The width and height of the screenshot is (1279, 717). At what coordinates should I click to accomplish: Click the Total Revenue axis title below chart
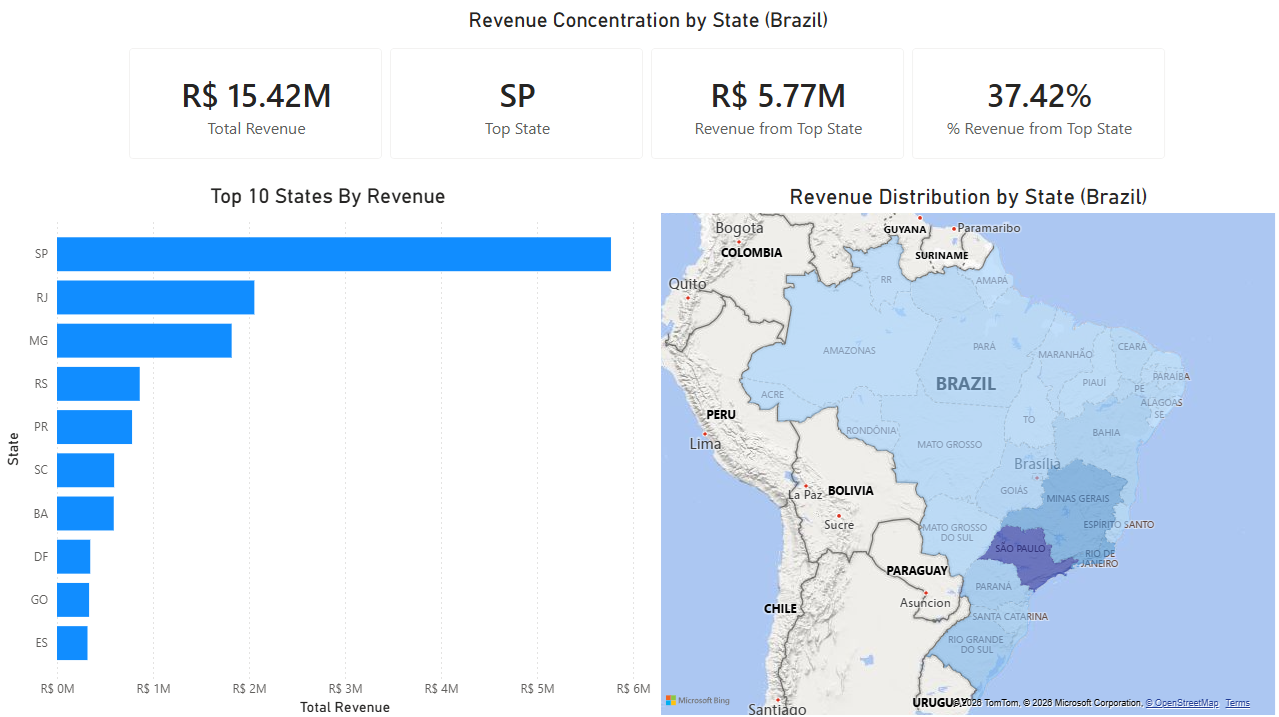click(345, 707)
